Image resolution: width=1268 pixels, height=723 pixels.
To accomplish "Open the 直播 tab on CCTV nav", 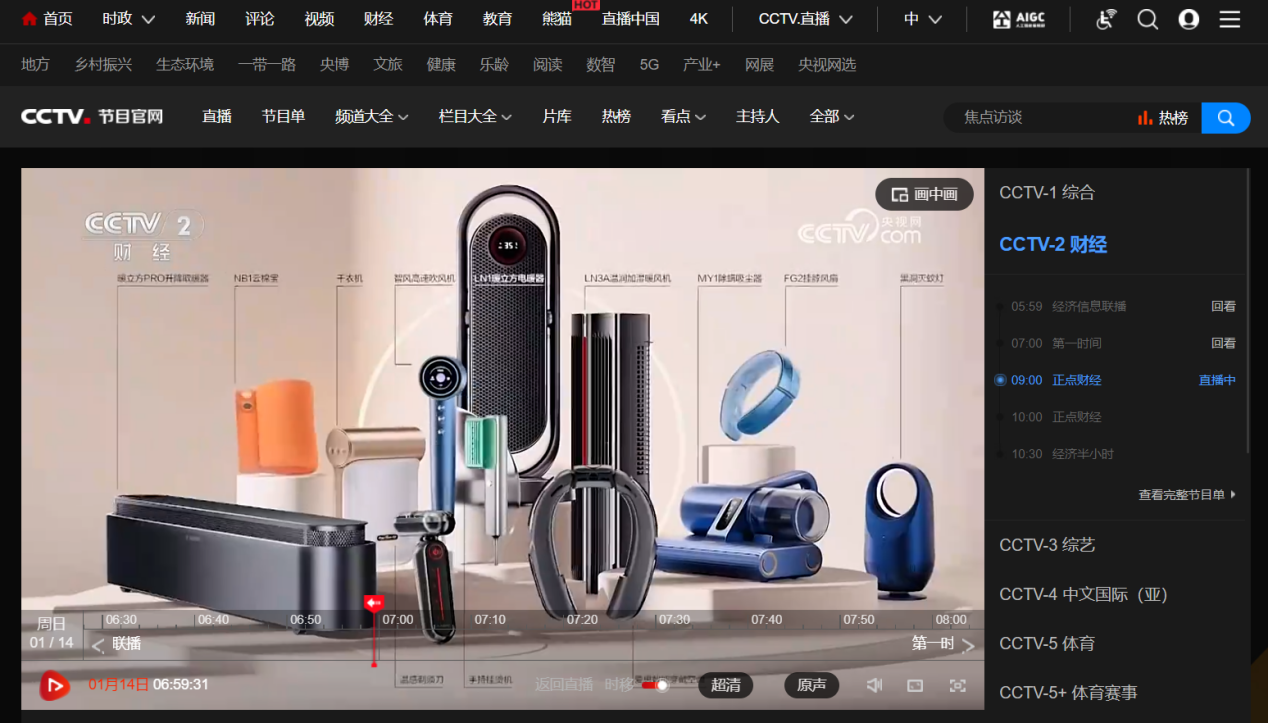I will pos(217,117).
